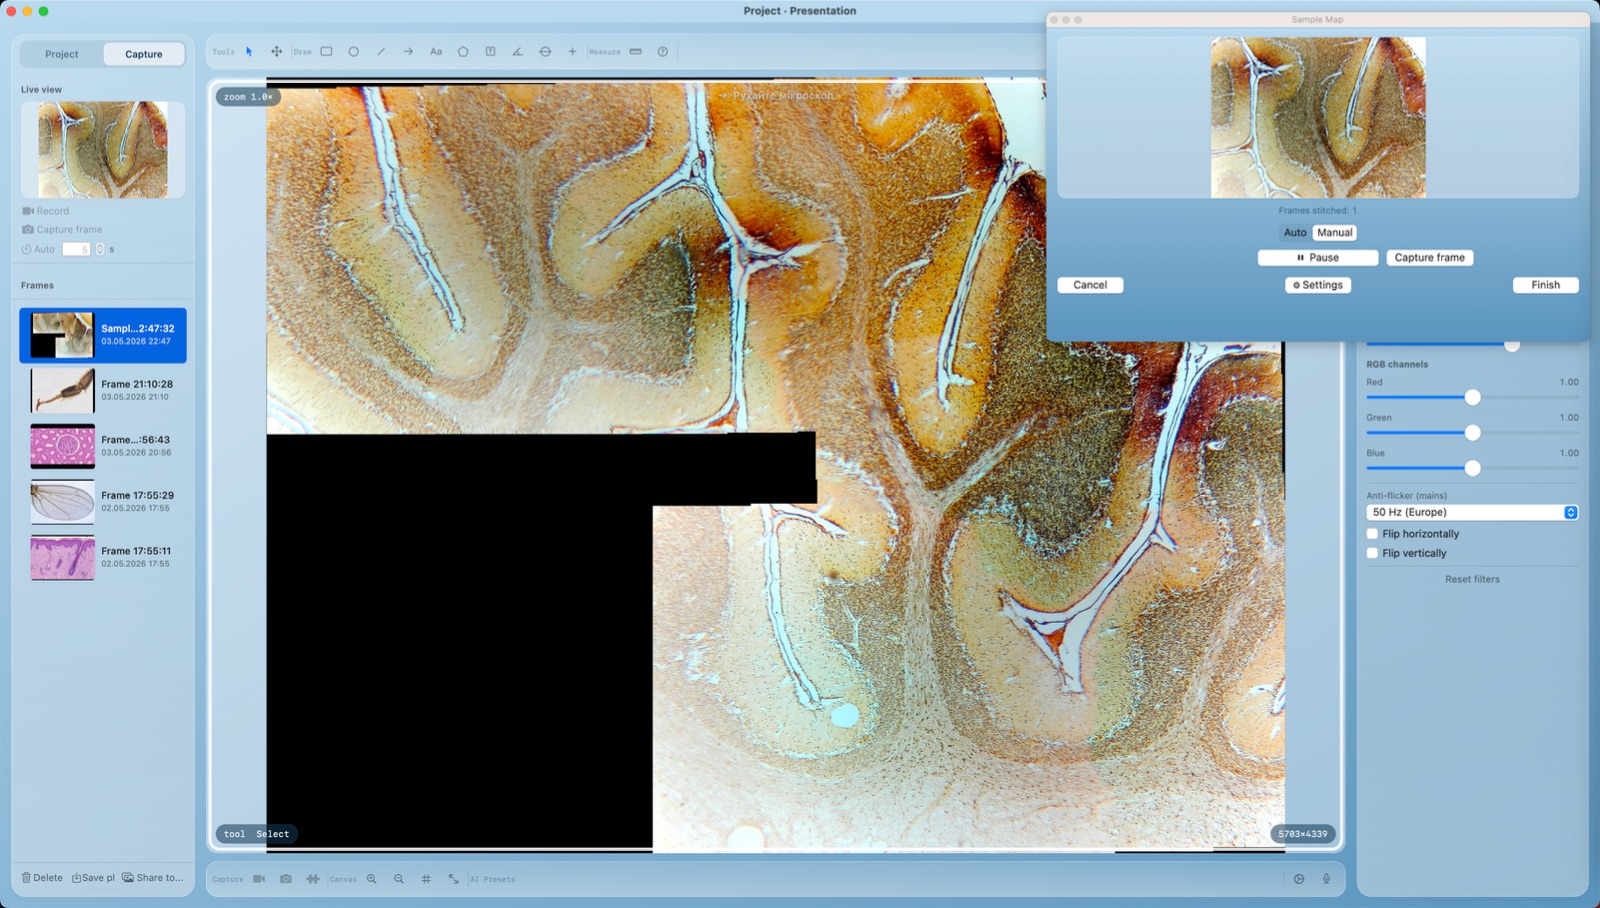
Task: Enable Flip horizontally checkbox
Action: coord(1372,534)
